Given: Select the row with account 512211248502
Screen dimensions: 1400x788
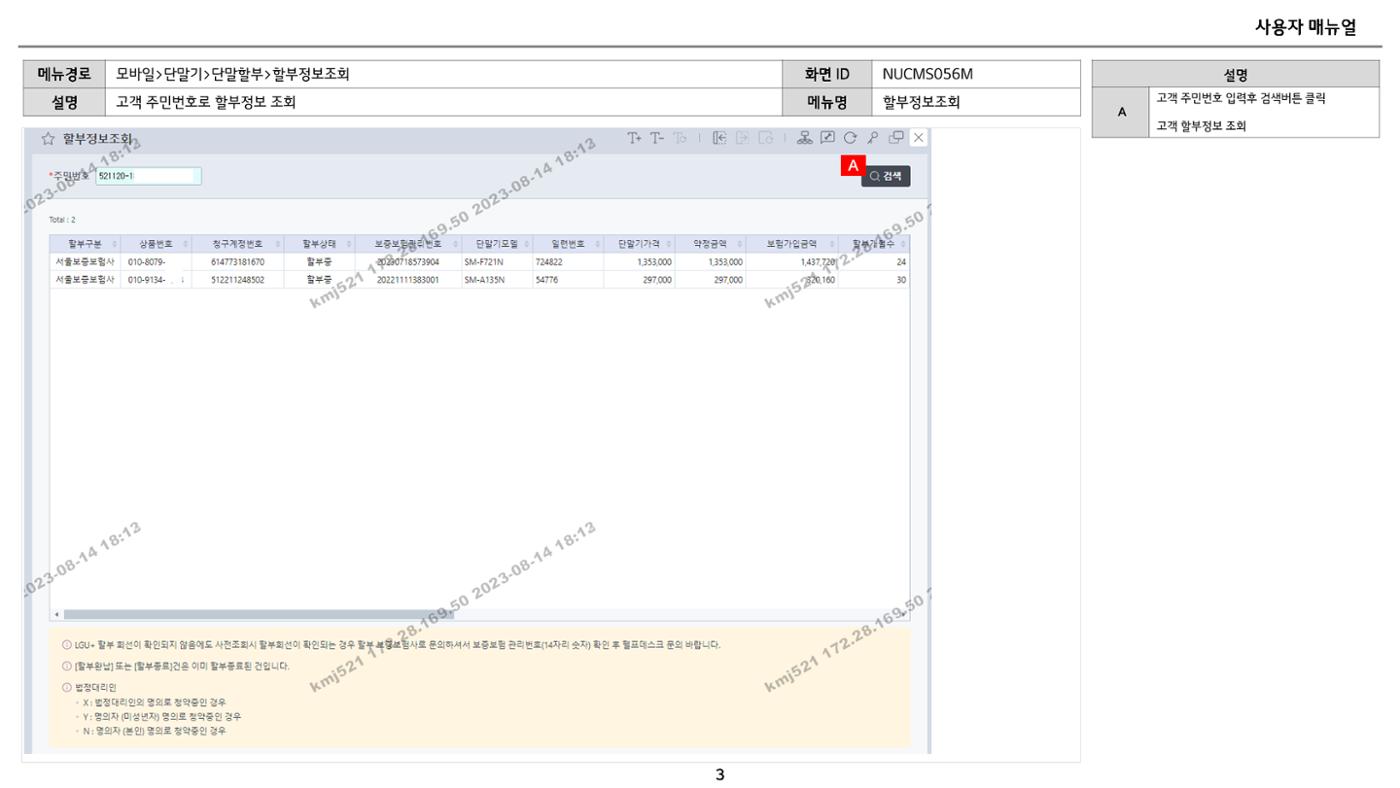Looking at the screenshot, I should (x=479, y=280).
